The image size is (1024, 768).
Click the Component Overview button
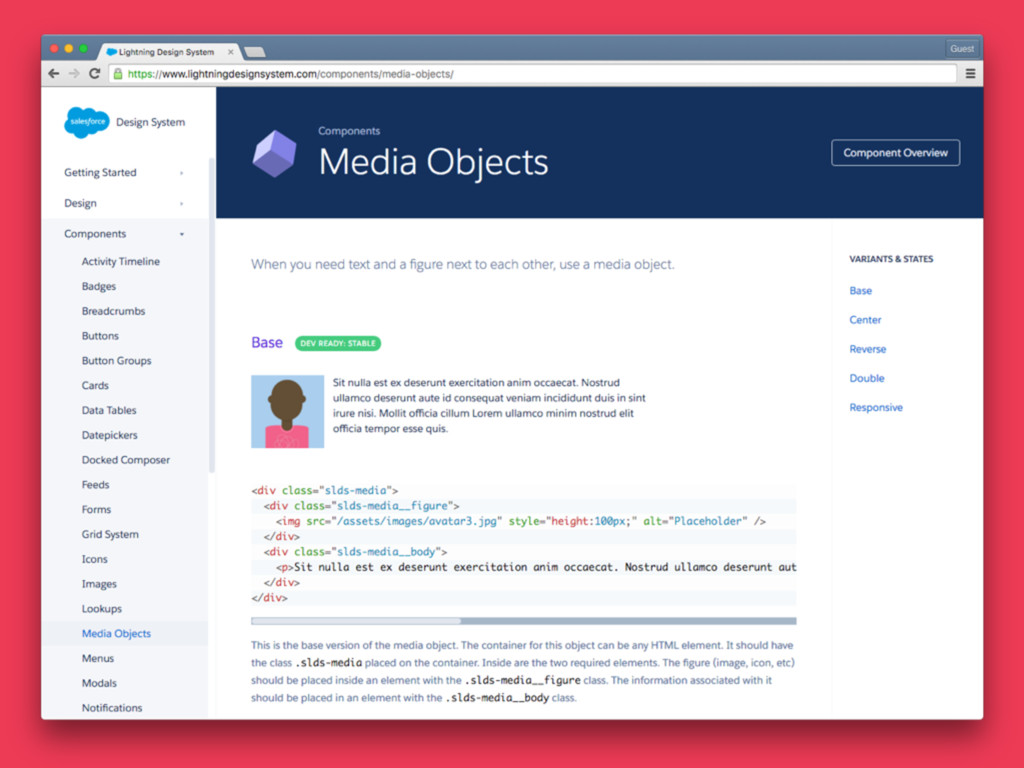pyautogui.click(x=895, y=153)
